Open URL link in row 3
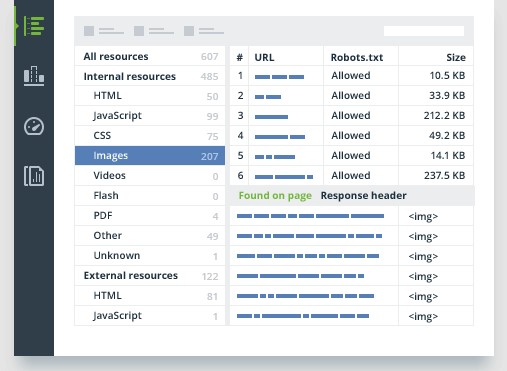Screen dimensions: 507x371 pos(271,117)
